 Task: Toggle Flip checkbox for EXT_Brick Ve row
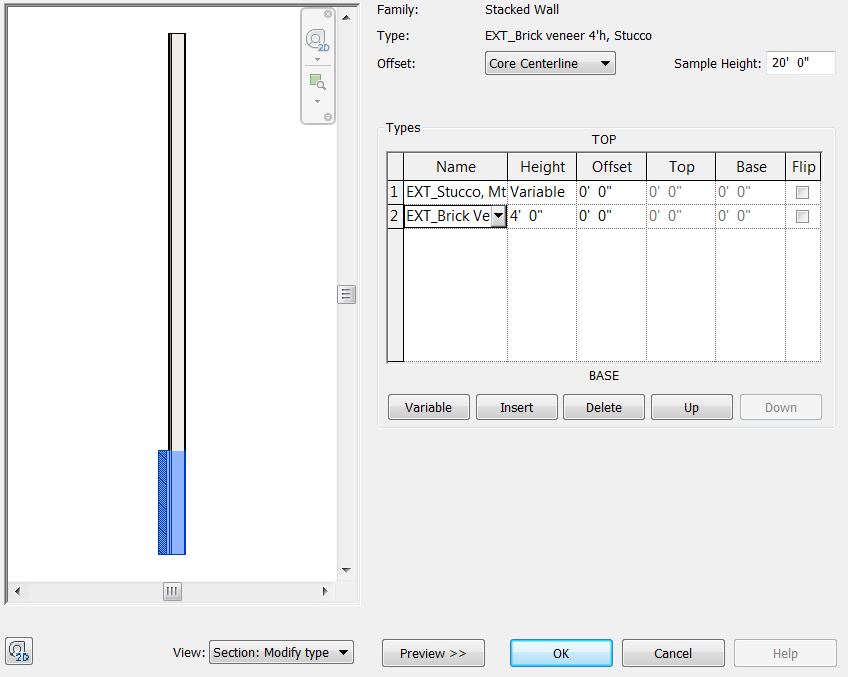[802, 216]
